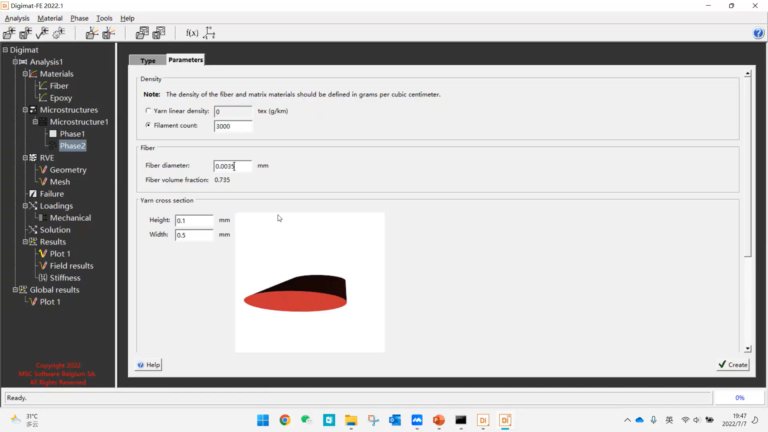This screenshot has height=432, width=768.
Task: Collapse the Microstructures tree node
Action: pos(25,110)
